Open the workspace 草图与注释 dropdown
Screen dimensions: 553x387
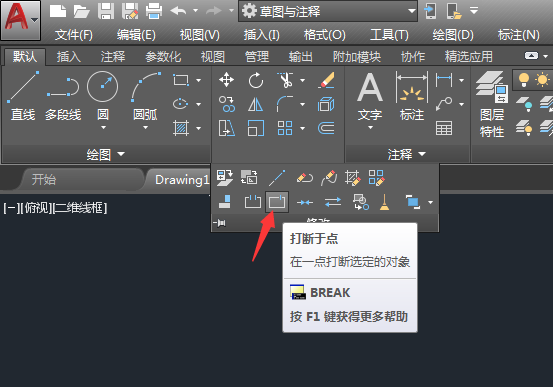pyautogui.click(x=328, y=12)
